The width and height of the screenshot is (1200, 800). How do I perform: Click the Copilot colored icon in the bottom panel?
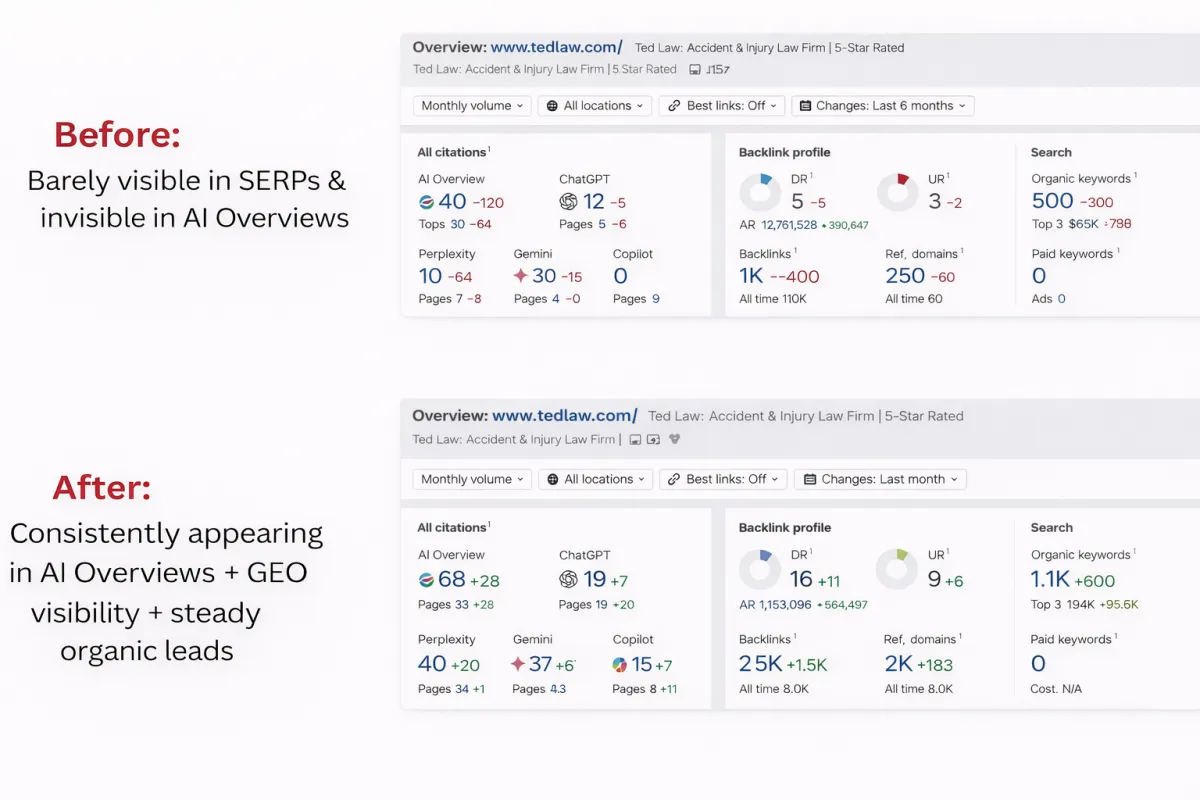tap(620, 664)
